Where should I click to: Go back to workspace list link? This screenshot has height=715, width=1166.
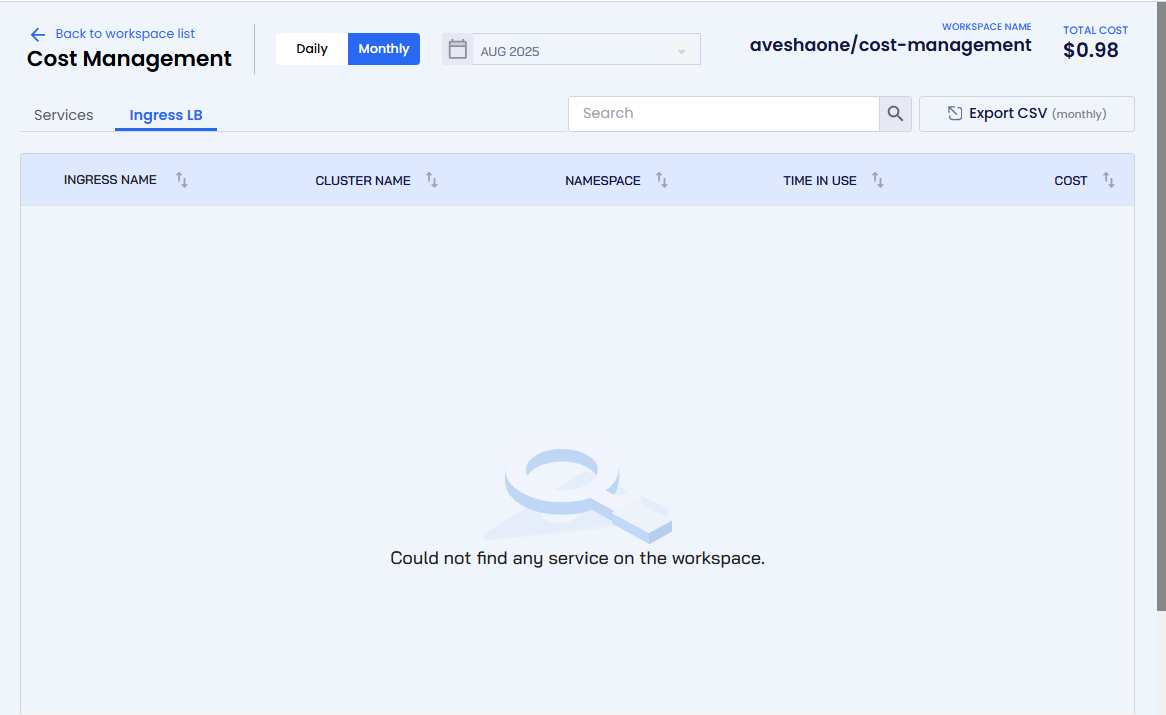pyautogui.click(x=125, y=34)
